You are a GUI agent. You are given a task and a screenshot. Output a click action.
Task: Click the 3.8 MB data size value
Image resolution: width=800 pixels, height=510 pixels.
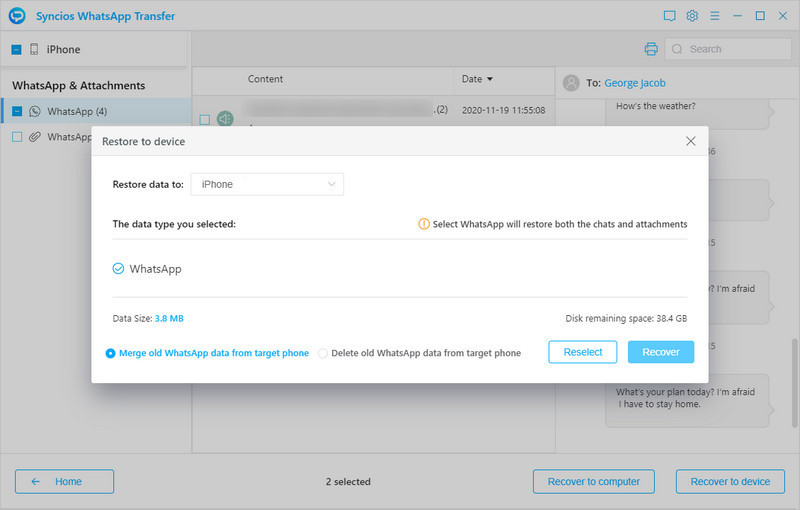[x=169, y=318]
